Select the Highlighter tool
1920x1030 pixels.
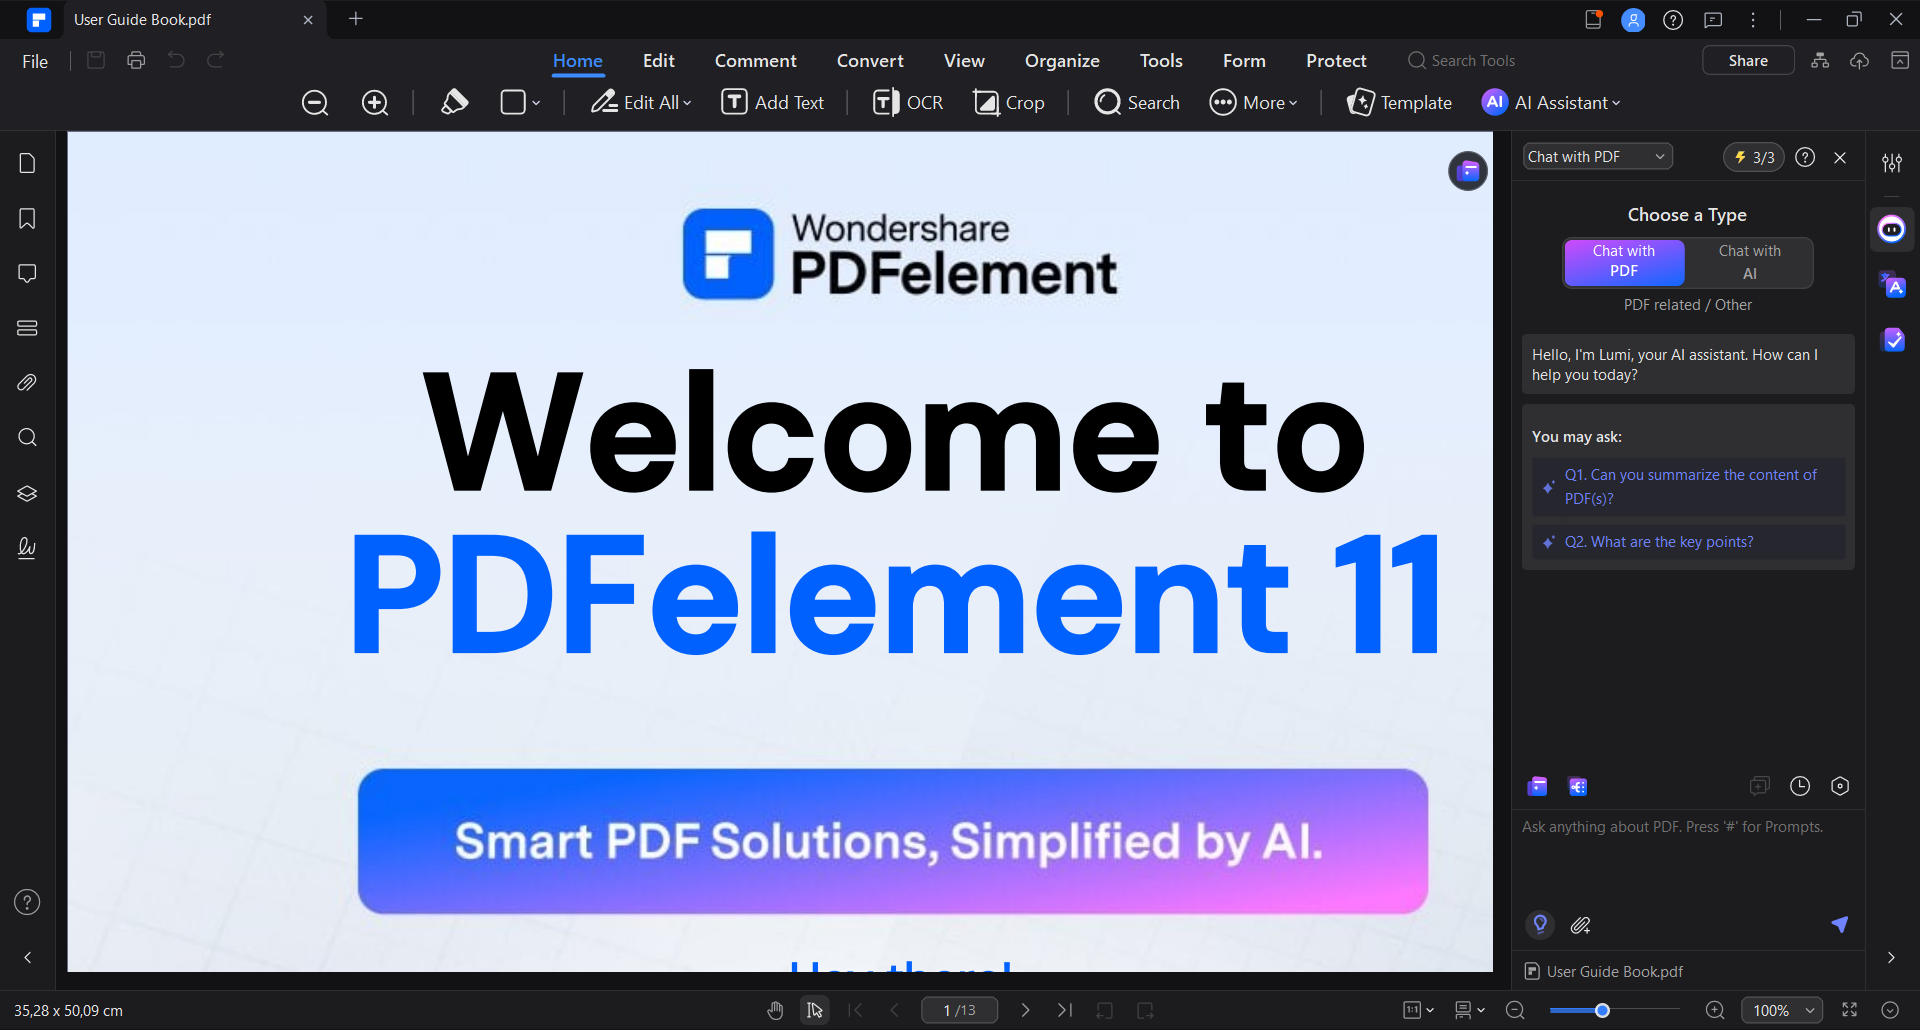454,102
